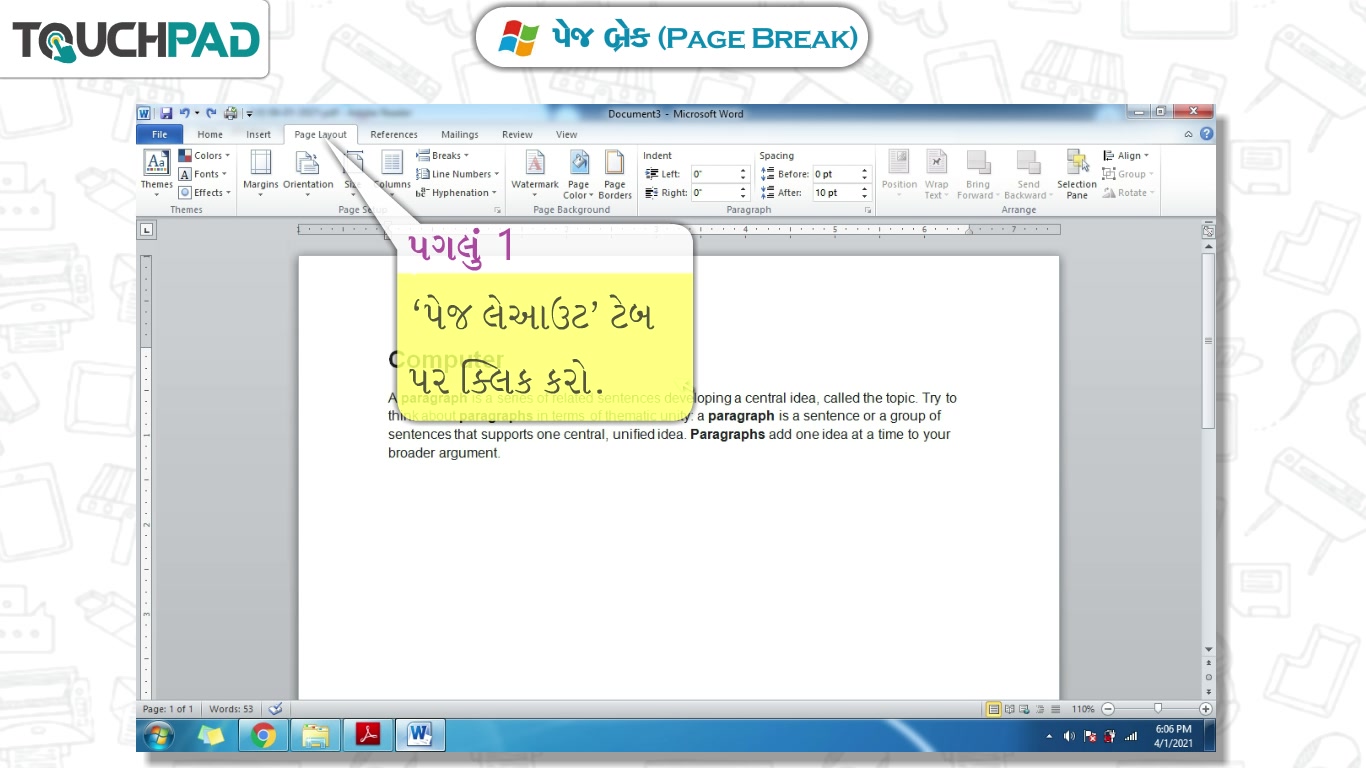Switch to the Home tab
Viewport: 1366px width, 768px height.
pyautogui.click(x=210, y=134)
